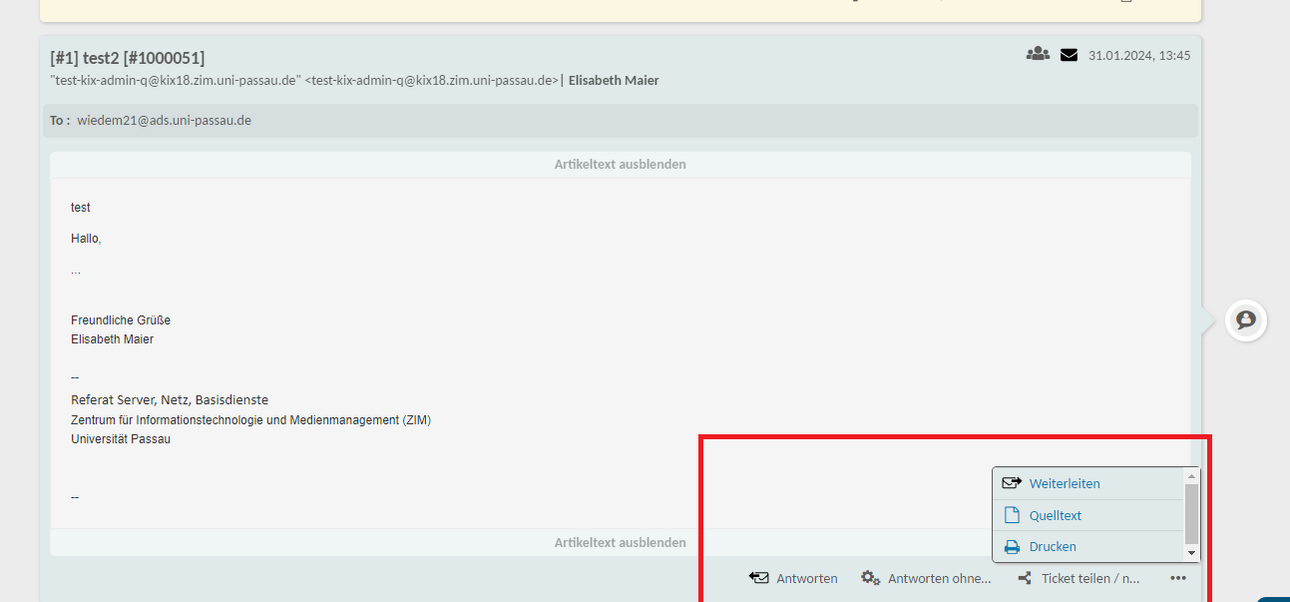
Task: Click the Antworten reply envelope icon
Action: (x=759, y=578)
